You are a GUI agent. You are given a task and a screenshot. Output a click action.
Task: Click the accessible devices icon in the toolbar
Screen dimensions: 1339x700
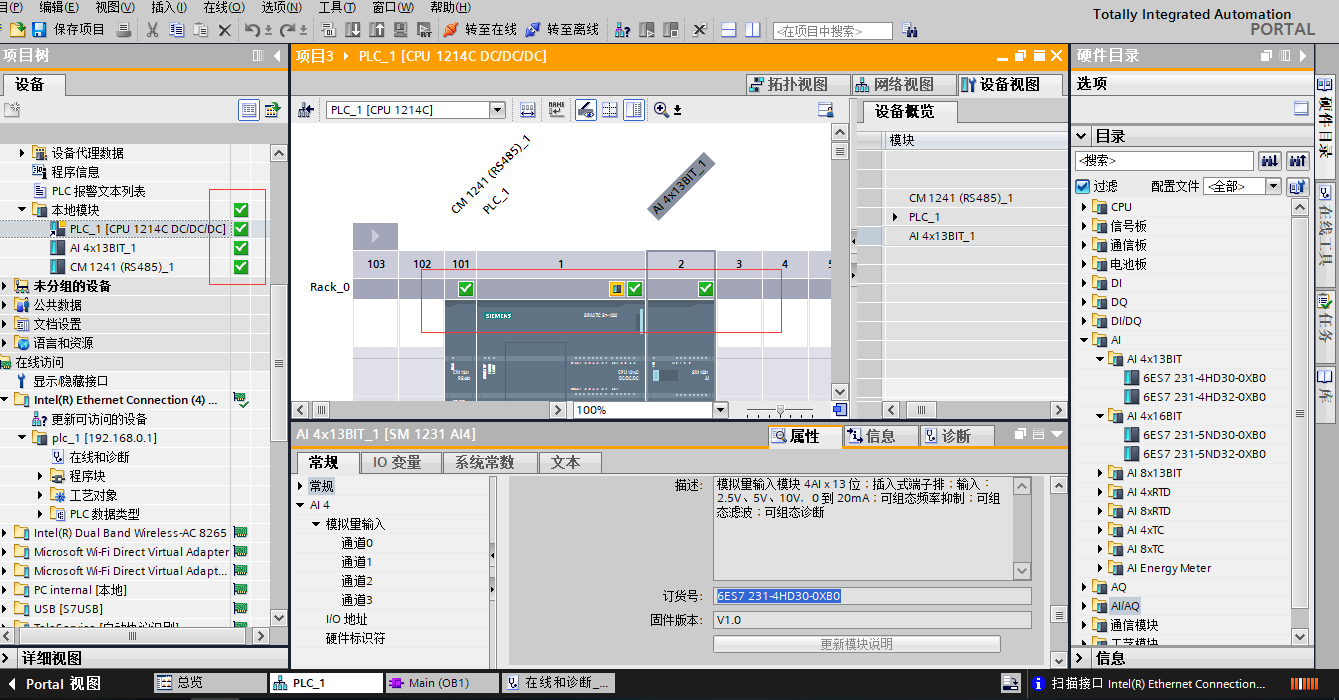622,30
